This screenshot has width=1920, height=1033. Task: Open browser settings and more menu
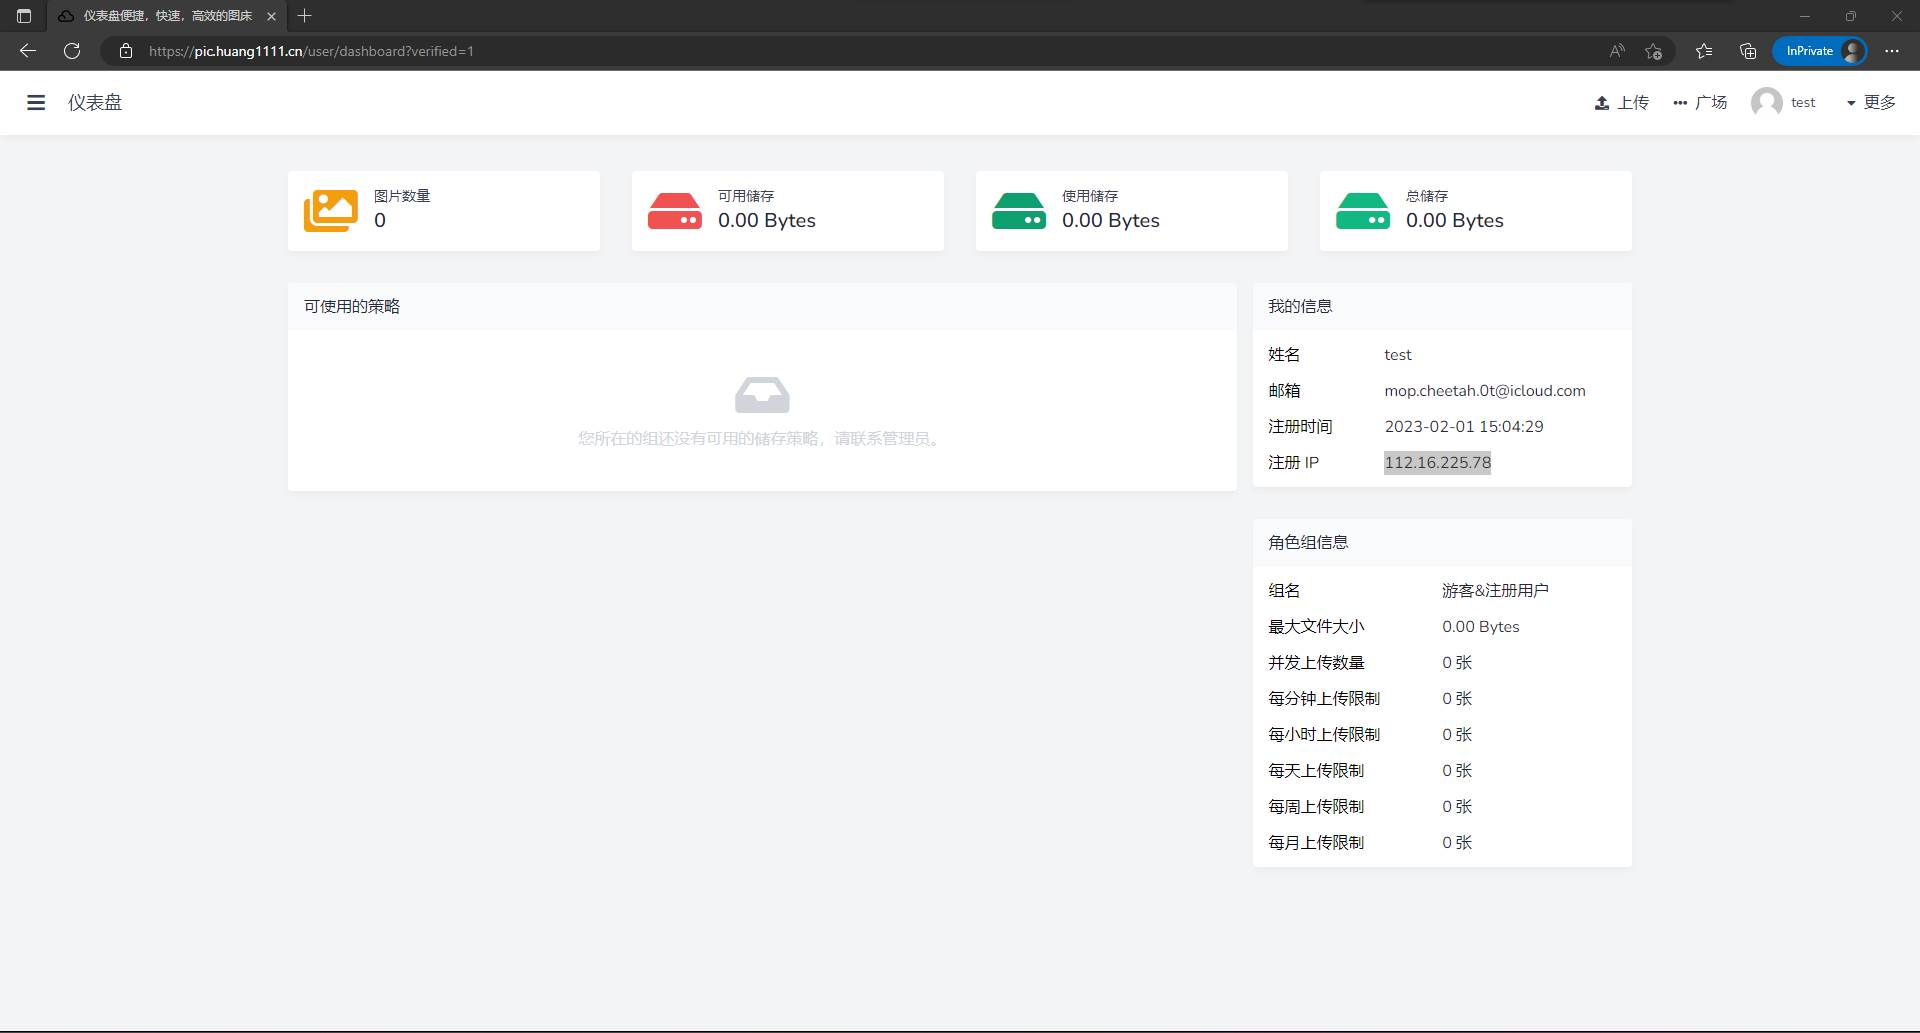[x=1892, y=51]
